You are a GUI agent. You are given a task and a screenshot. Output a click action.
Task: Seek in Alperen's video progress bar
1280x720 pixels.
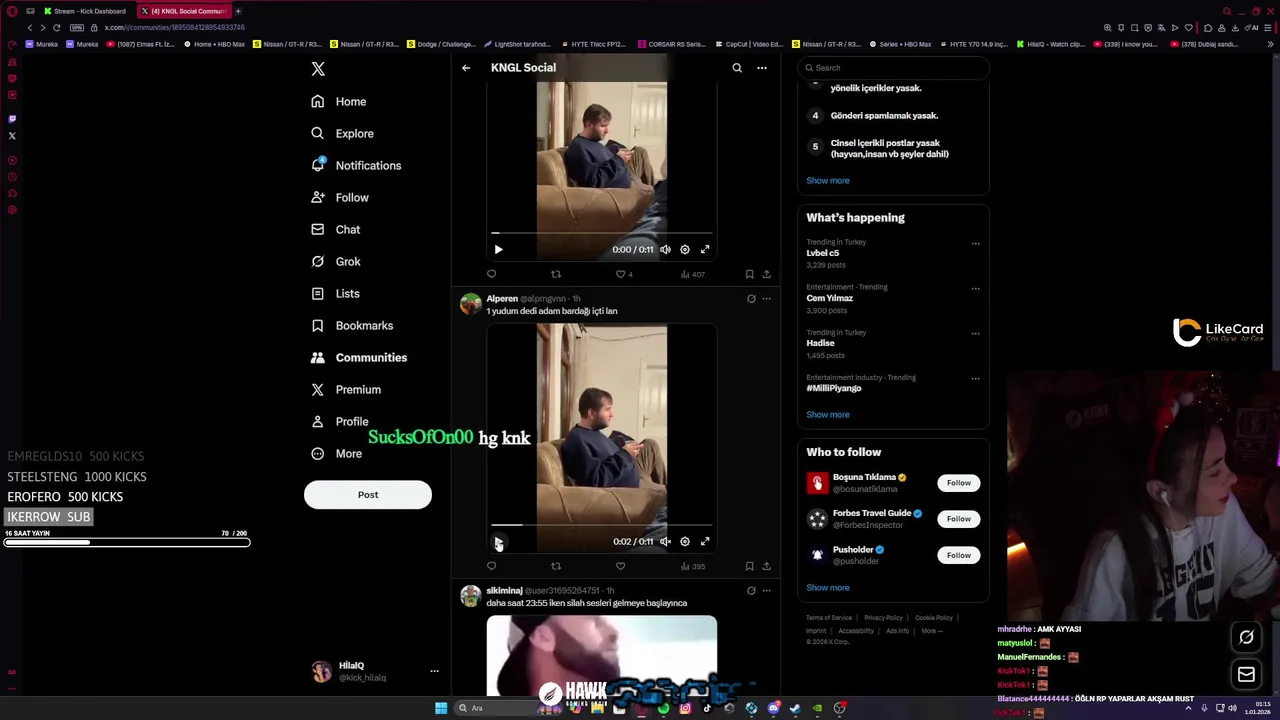coord(601,524)
